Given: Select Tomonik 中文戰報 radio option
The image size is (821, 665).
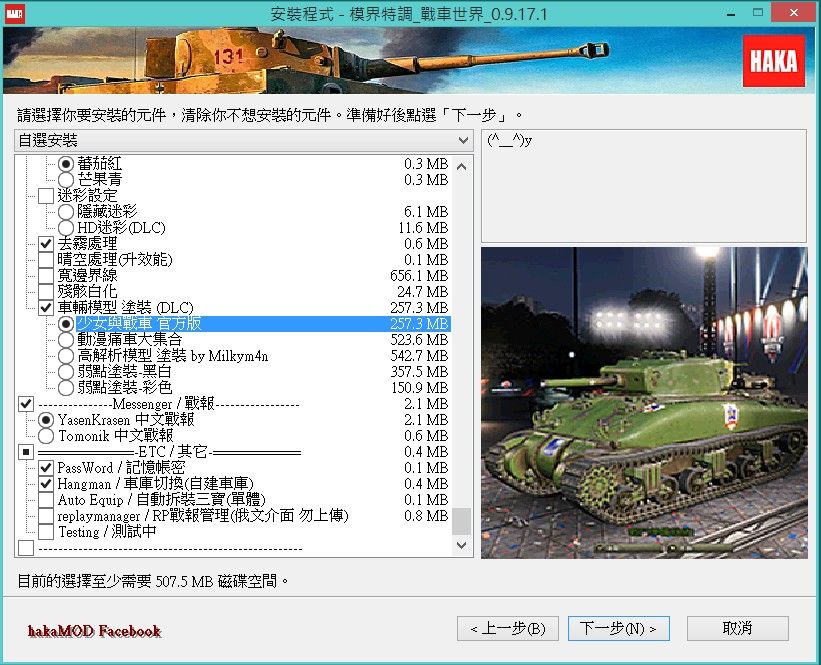Looking at the screenshot, I should [x=46, y=436].
